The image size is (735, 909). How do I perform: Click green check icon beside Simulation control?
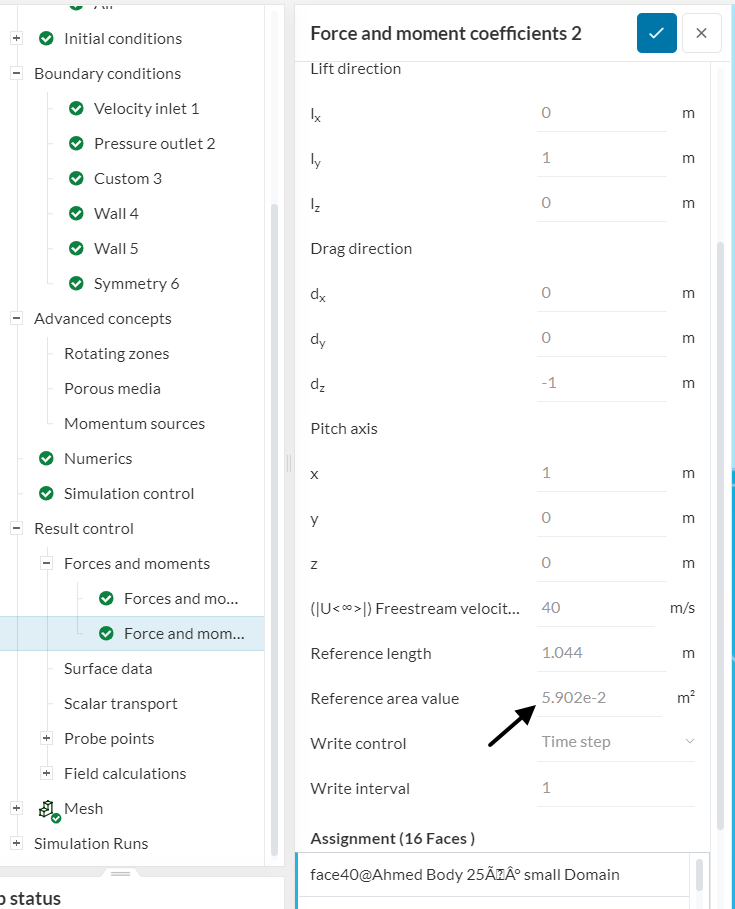coord(46,494)
